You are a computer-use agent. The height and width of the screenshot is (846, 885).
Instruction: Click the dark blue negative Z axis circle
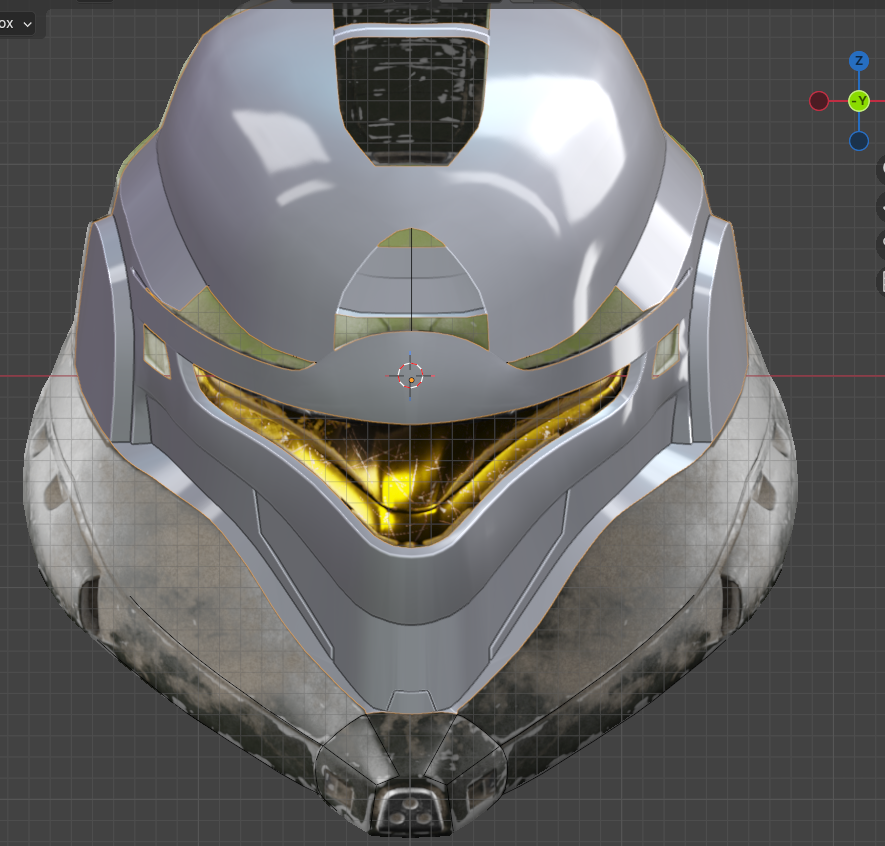858,141
